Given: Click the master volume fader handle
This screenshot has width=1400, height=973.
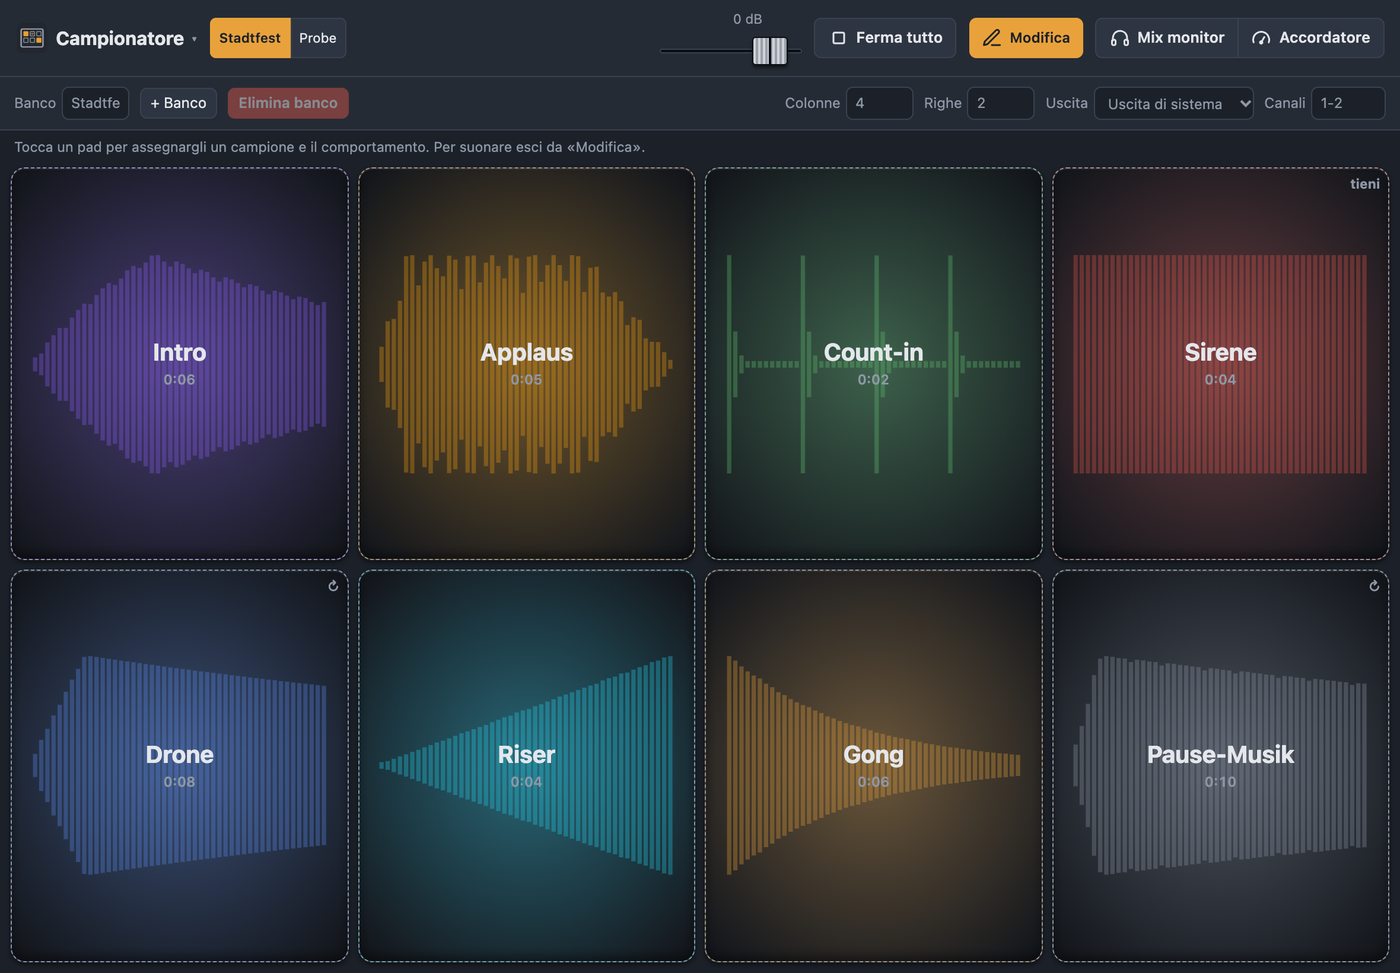Looking at the screenshot, I should pyautogui.click(x=770, y=50).
